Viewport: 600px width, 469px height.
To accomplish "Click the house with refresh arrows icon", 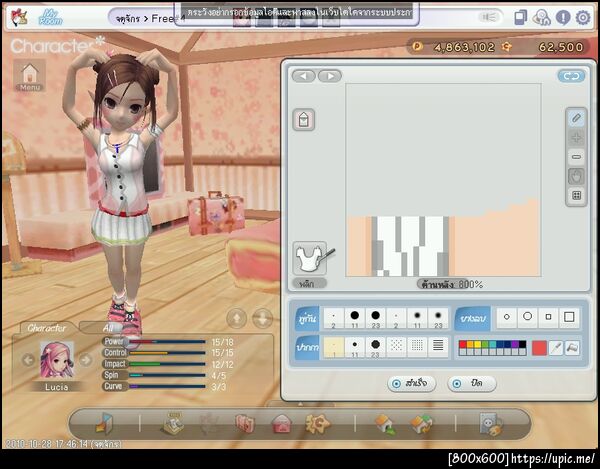I will pos(421,424).
